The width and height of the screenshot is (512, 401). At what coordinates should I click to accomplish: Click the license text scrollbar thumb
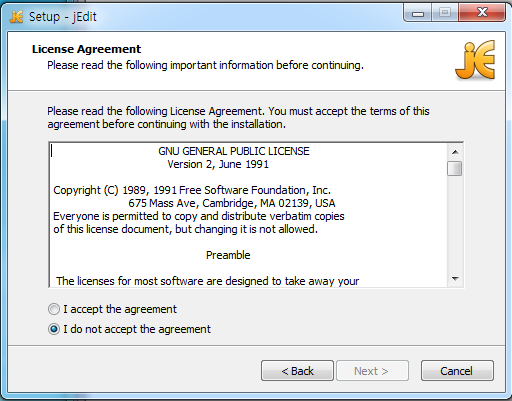(x=455, y=168)
